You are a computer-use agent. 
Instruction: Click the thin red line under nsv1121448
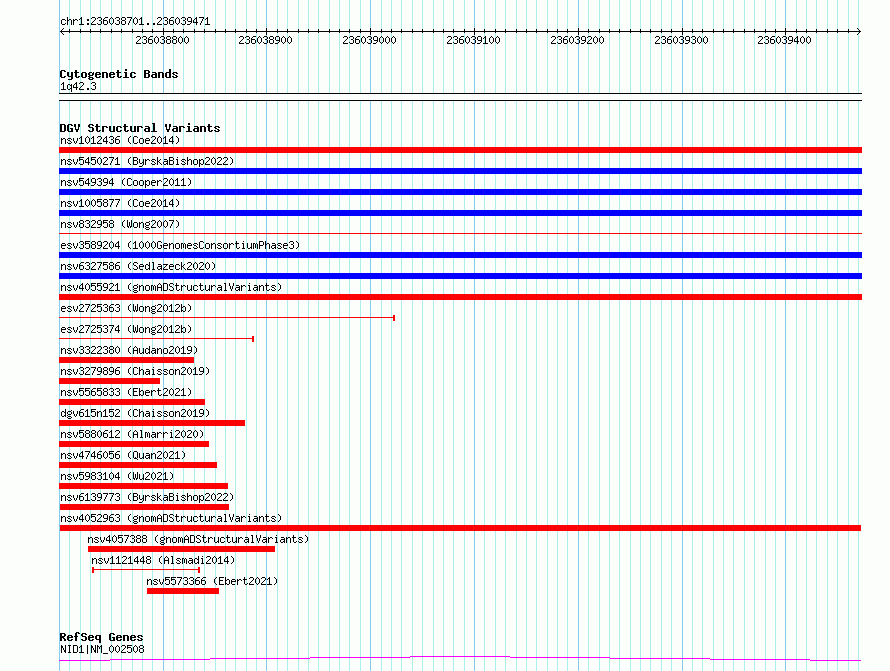(146, 570)
